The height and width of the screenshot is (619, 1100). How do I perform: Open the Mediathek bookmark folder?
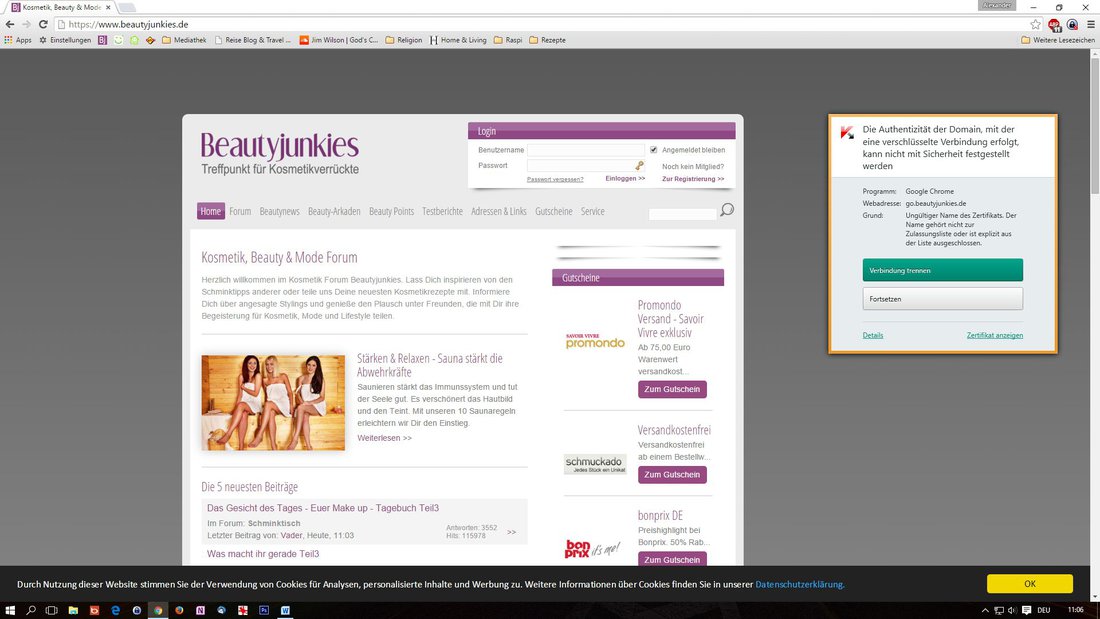point(183,40)
